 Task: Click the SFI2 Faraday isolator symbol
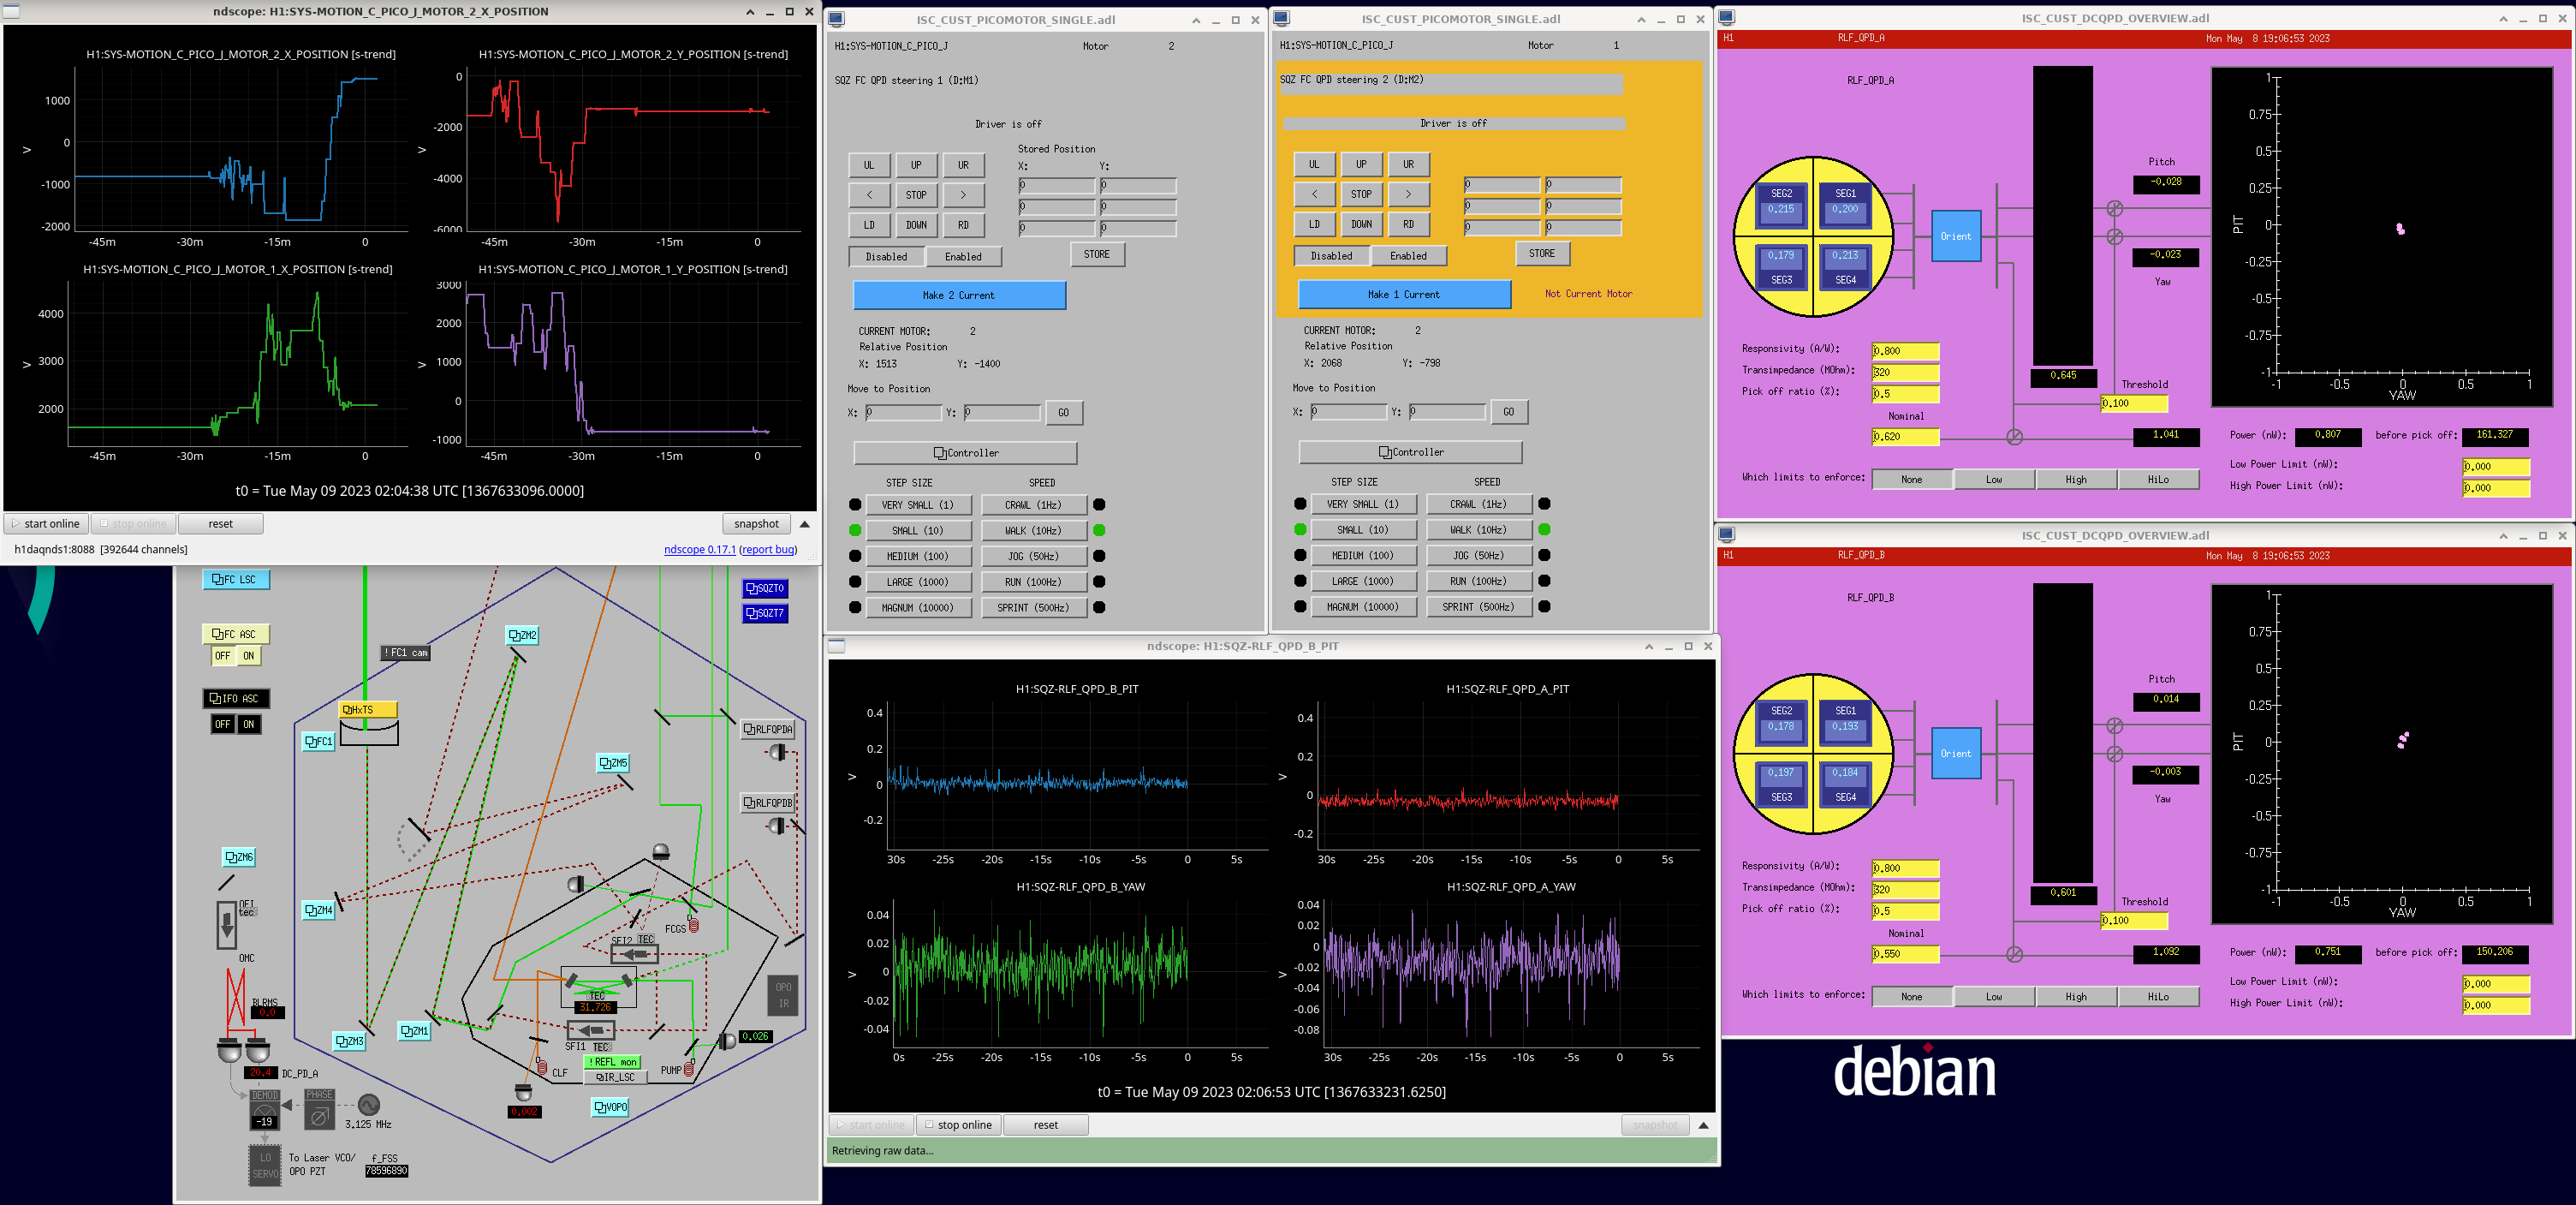tap(635, 954)
